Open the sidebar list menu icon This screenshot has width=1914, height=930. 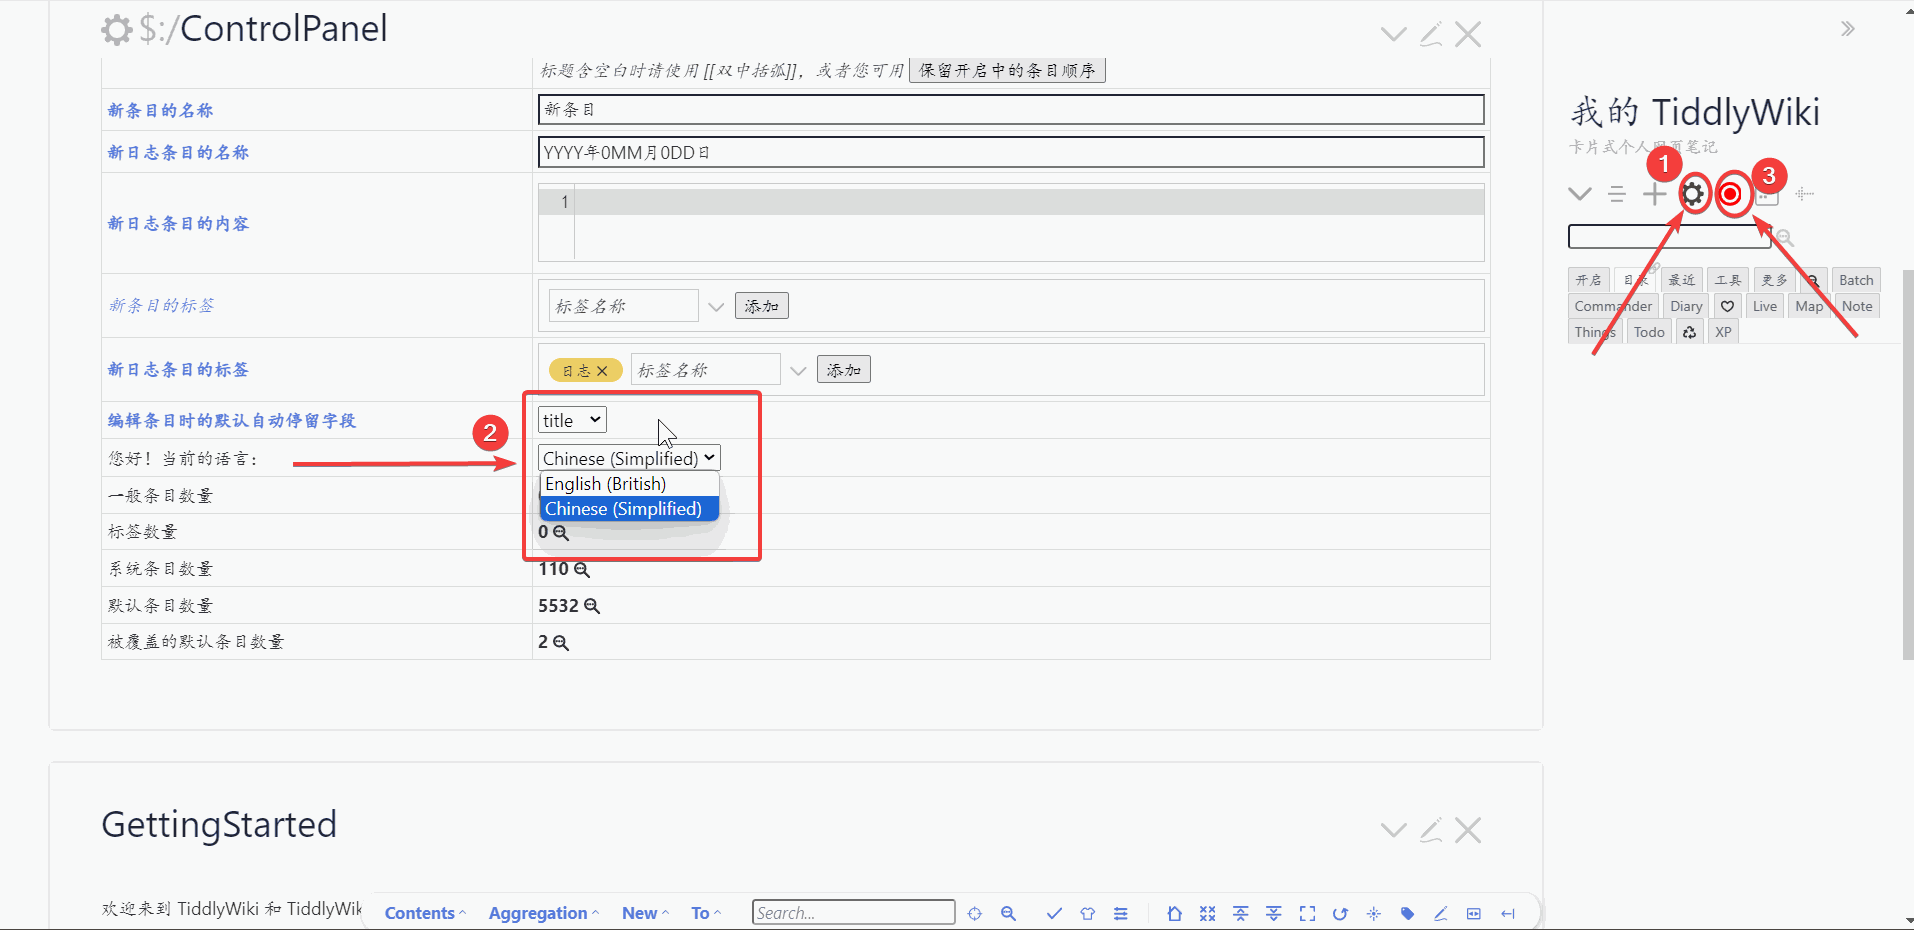point(1617,194)
